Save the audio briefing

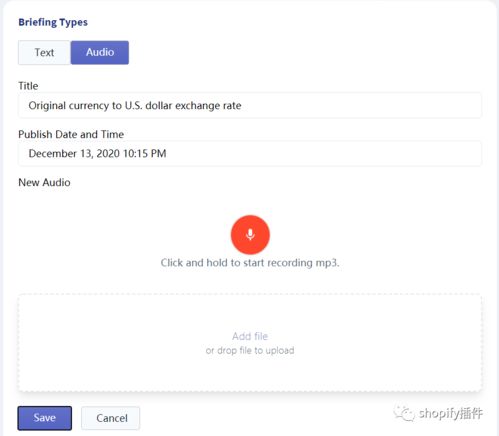point(45,418)
